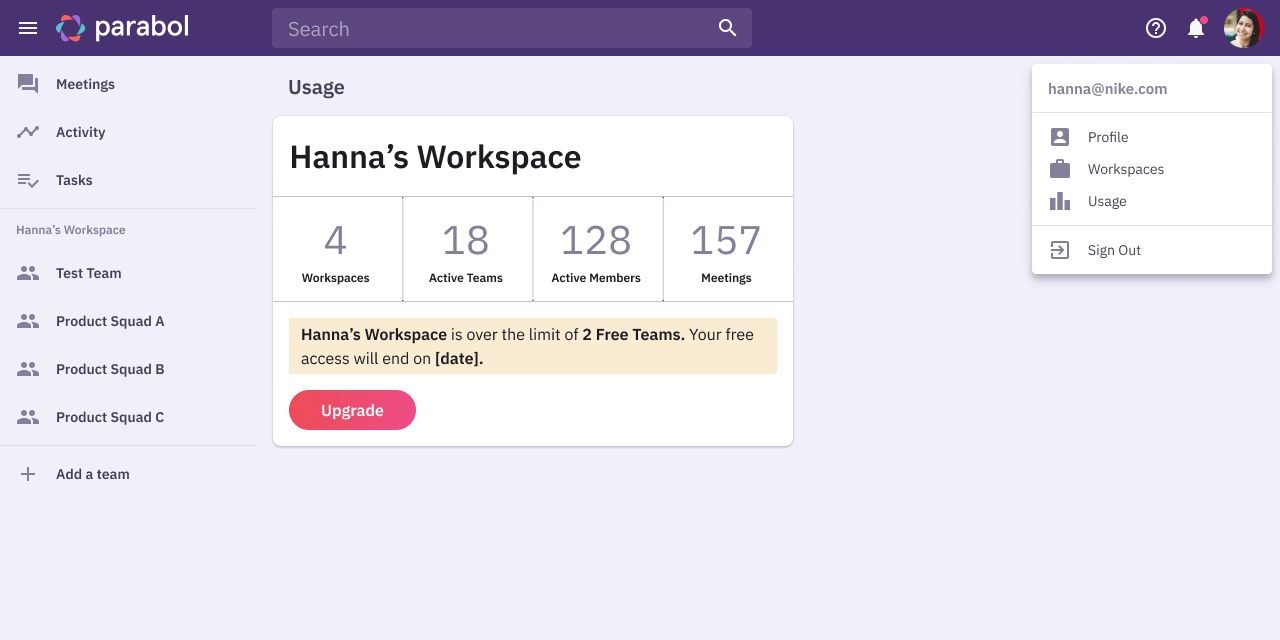Click the Upgrade button
The width and height of the screenshot is (1280, 640).
click(352, 410)
